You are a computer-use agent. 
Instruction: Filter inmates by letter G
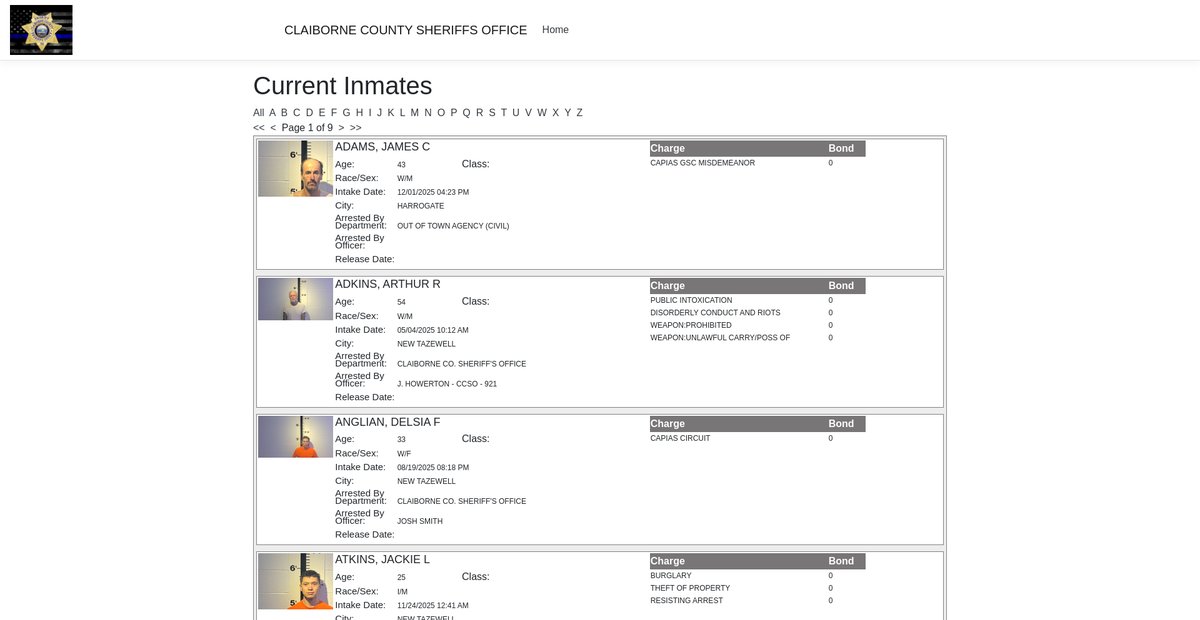pyautogui.click(x=346, y=113)
